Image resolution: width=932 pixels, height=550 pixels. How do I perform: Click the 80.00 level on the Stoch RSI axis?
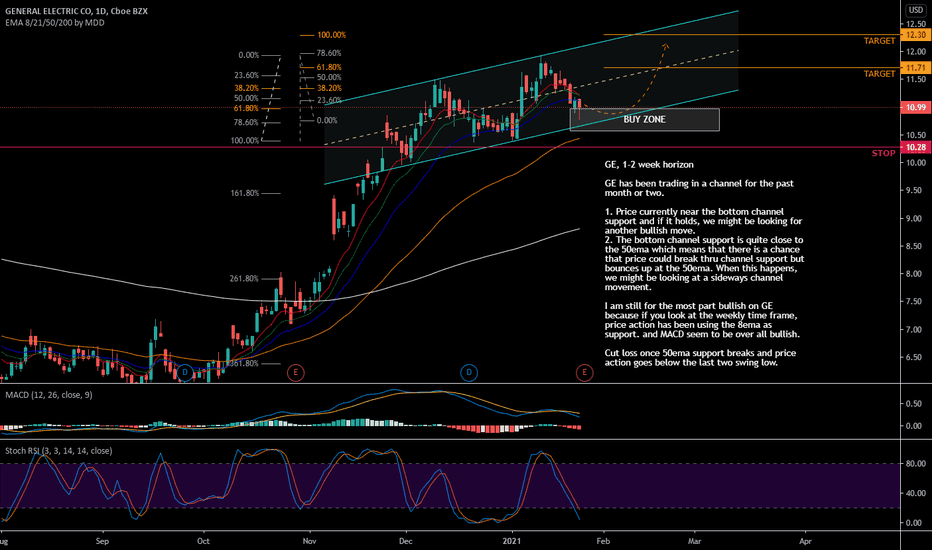(x=916, y=463)
